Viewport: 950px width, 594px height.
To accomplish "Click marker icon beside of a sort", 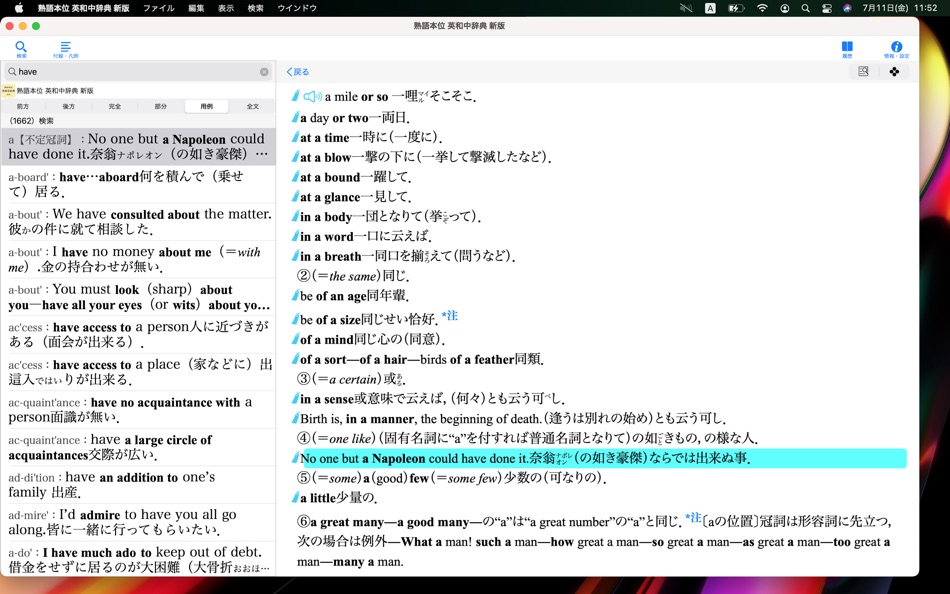I will click(295, 359).
